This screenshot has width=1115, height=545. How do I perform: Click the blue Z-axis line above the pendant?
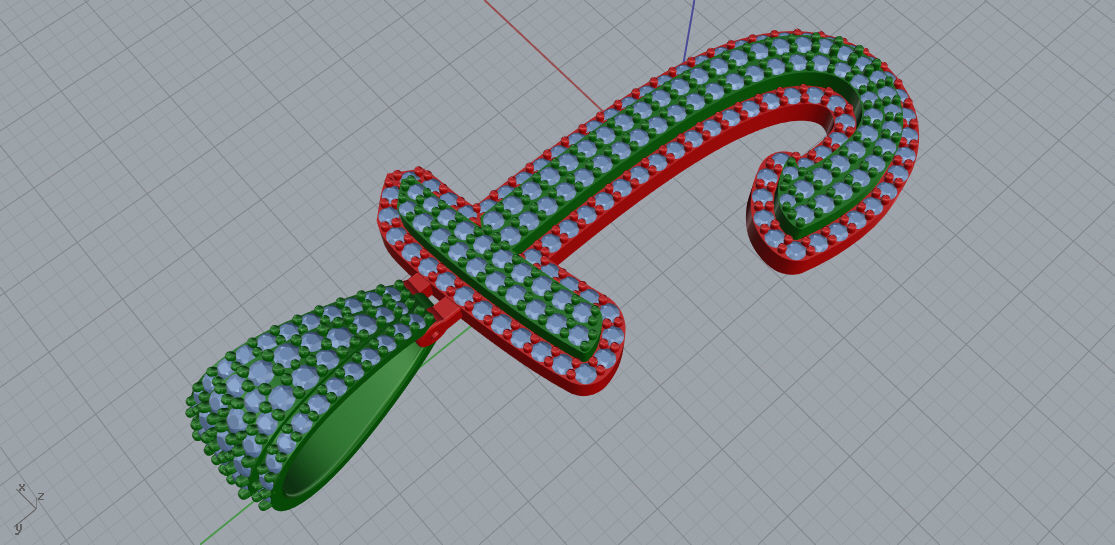pyautogui.click(x=688, y=31)
